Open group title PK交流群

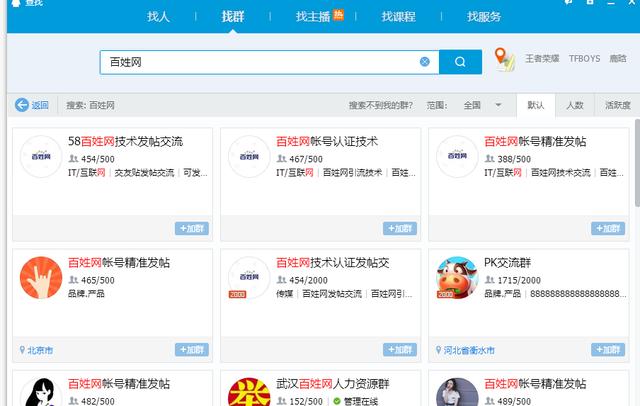pyautogui.click(x=507, y=263)
